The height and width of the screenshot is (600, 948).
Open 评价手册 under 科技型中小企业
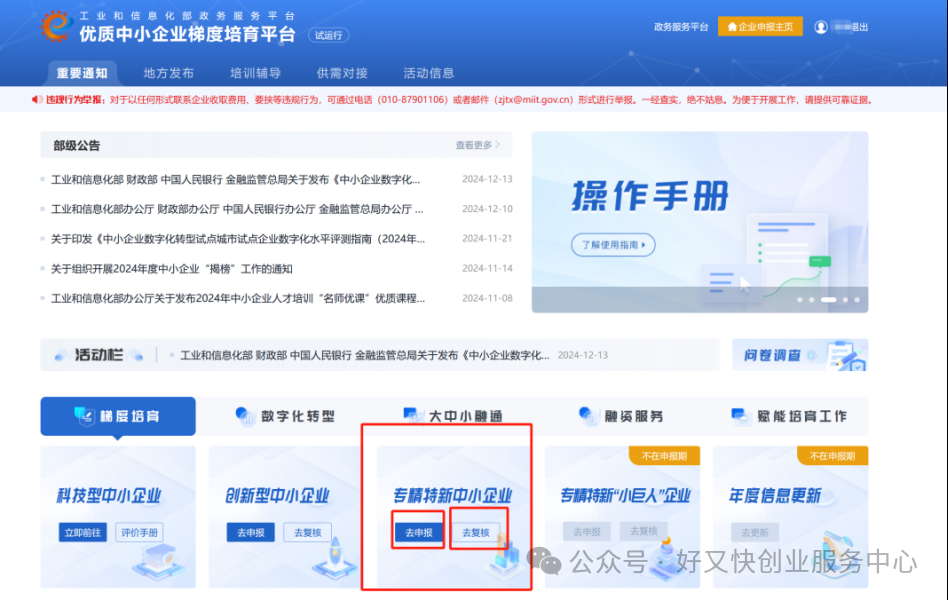(139, 532)
